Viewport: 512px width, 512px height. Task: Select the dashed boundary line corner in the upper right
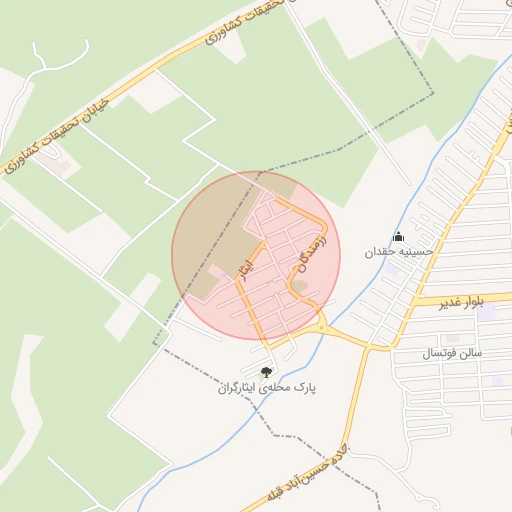[x=432, y=93]
